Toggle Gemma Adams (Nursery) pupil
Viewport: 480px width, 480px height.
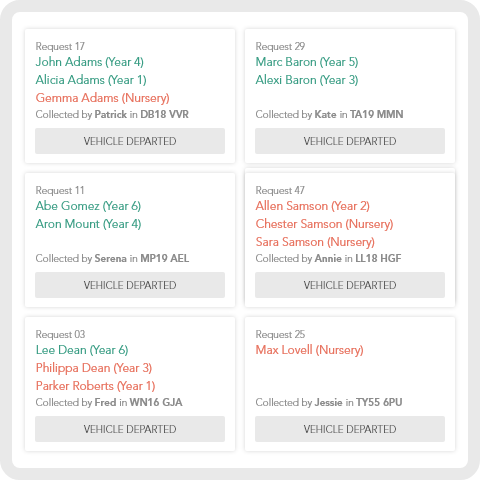pos(103,98)
